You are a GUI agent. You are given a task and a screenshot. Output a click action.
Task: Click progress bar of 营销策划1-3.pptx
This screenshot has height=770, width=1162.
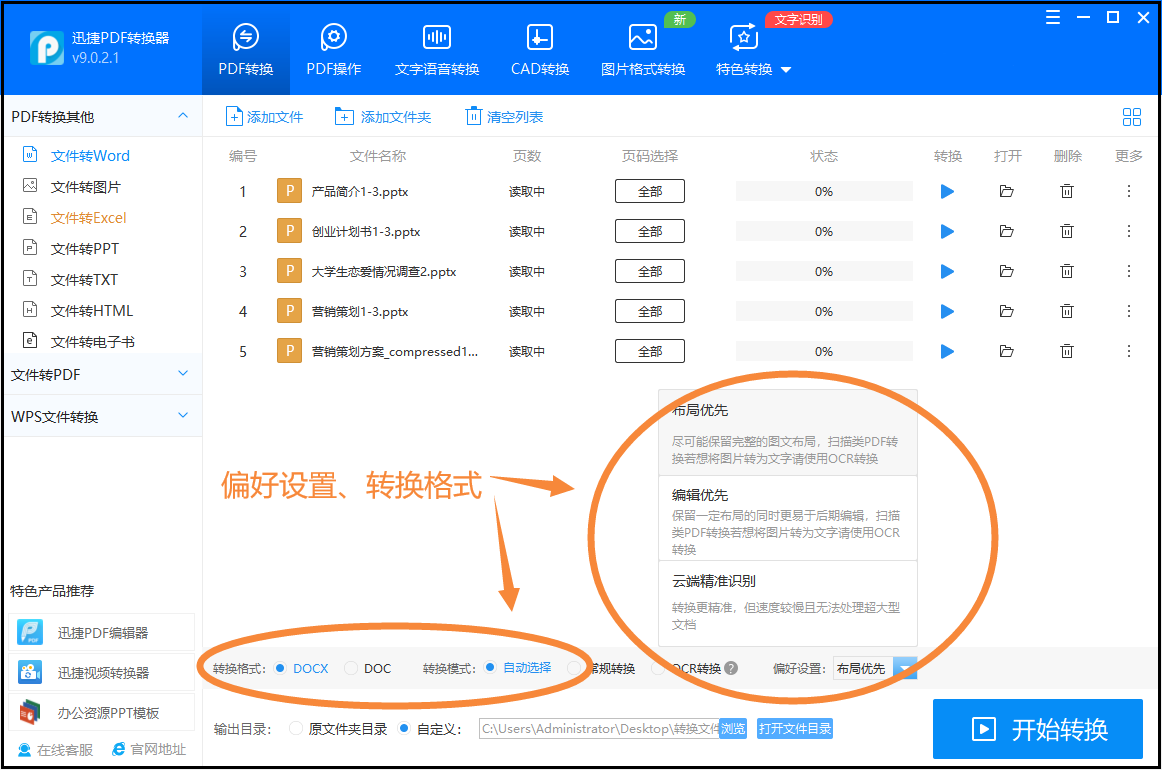824,312
